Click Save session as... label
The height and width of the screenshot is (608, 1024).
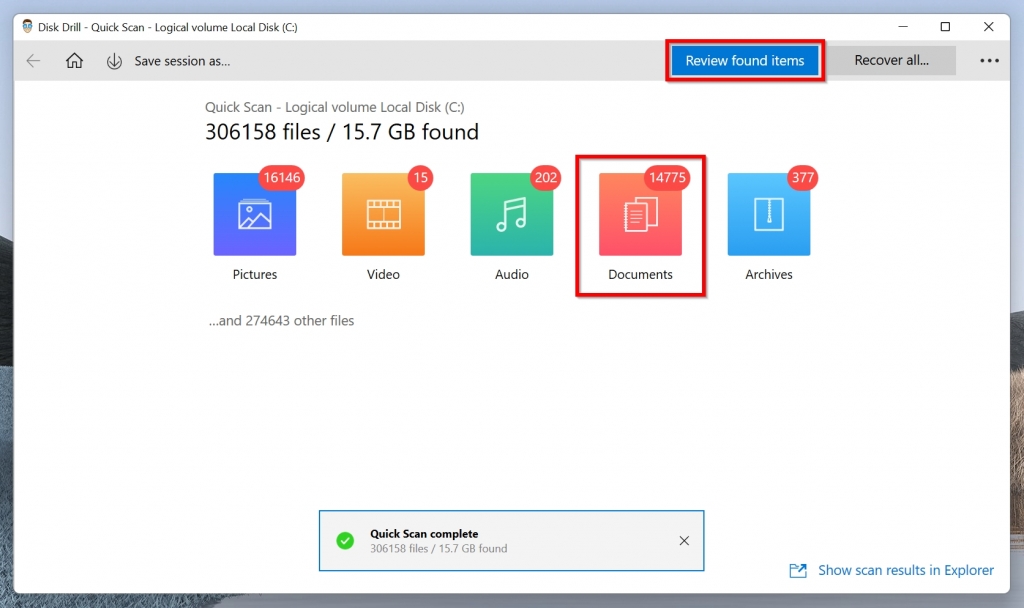tap(182, 61)
